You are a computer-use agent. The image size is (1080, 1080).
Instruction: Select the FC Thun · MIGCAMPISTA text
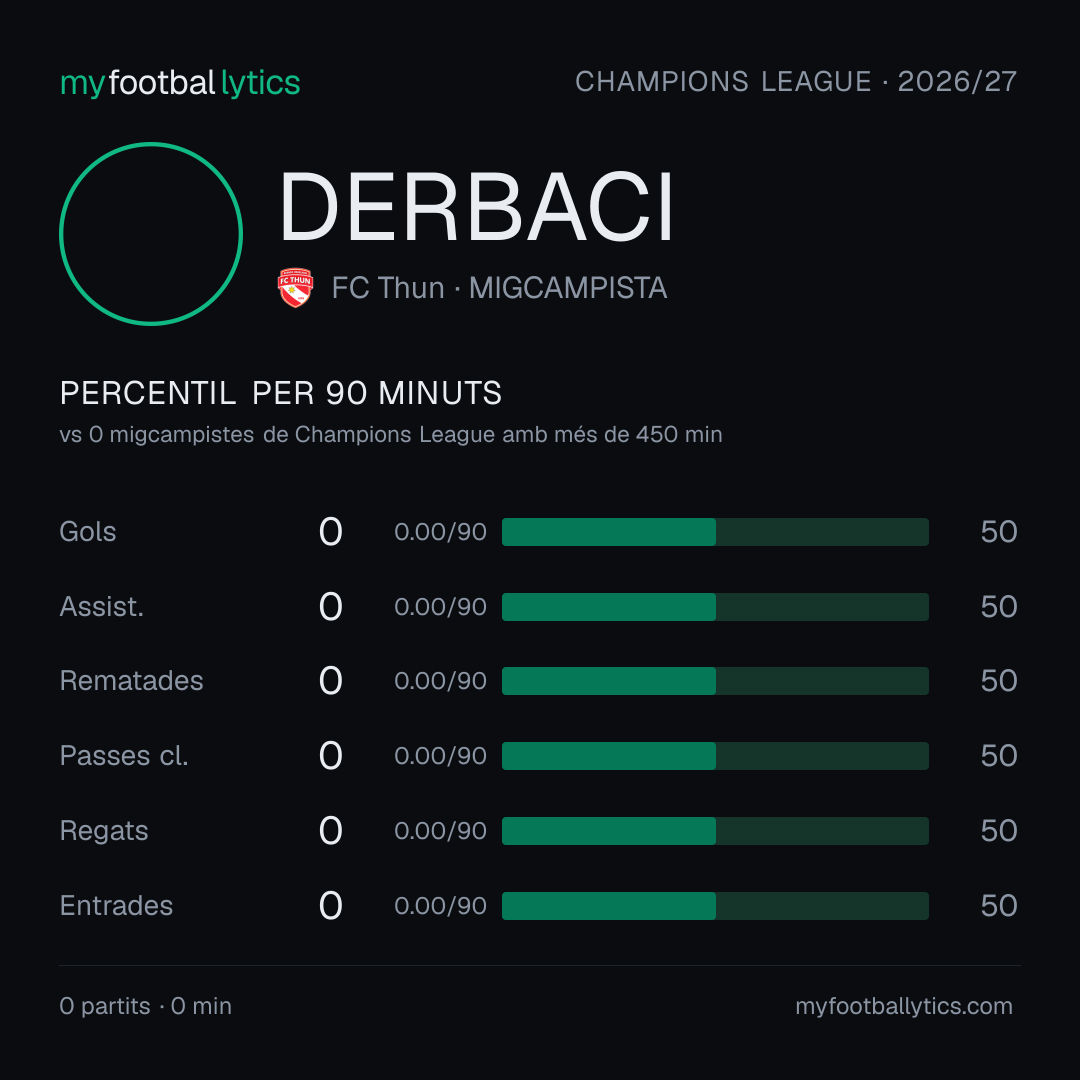[499, 288]
